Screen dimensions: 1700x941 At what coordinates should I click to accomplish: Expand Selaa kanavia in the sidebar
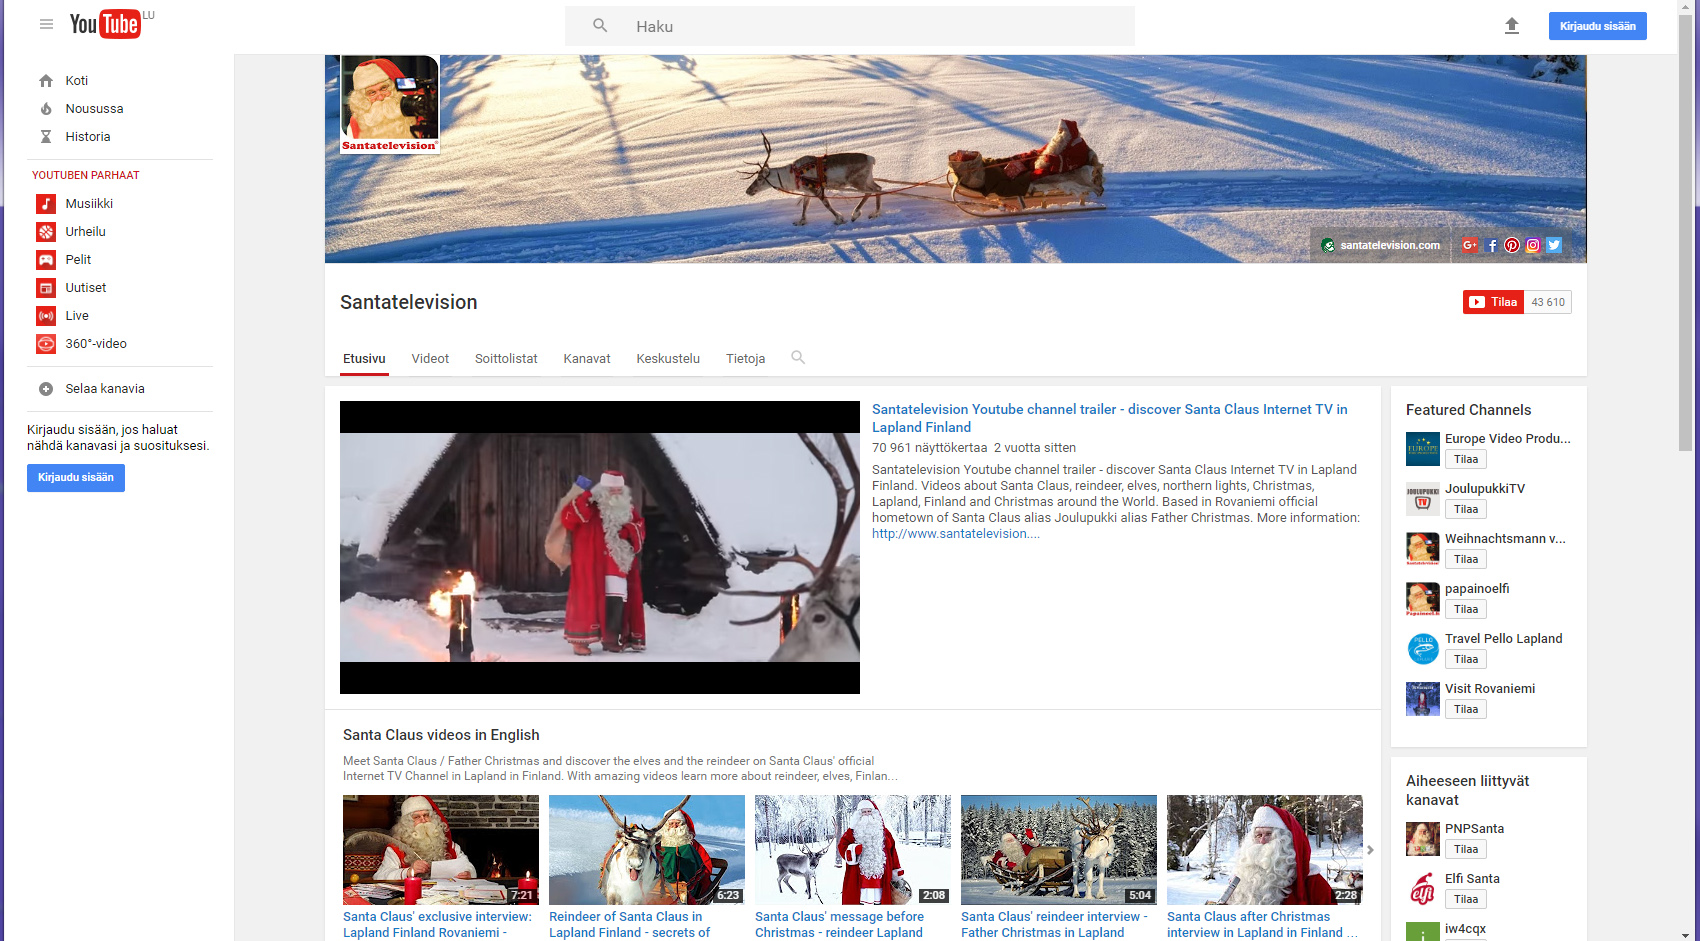104,389
